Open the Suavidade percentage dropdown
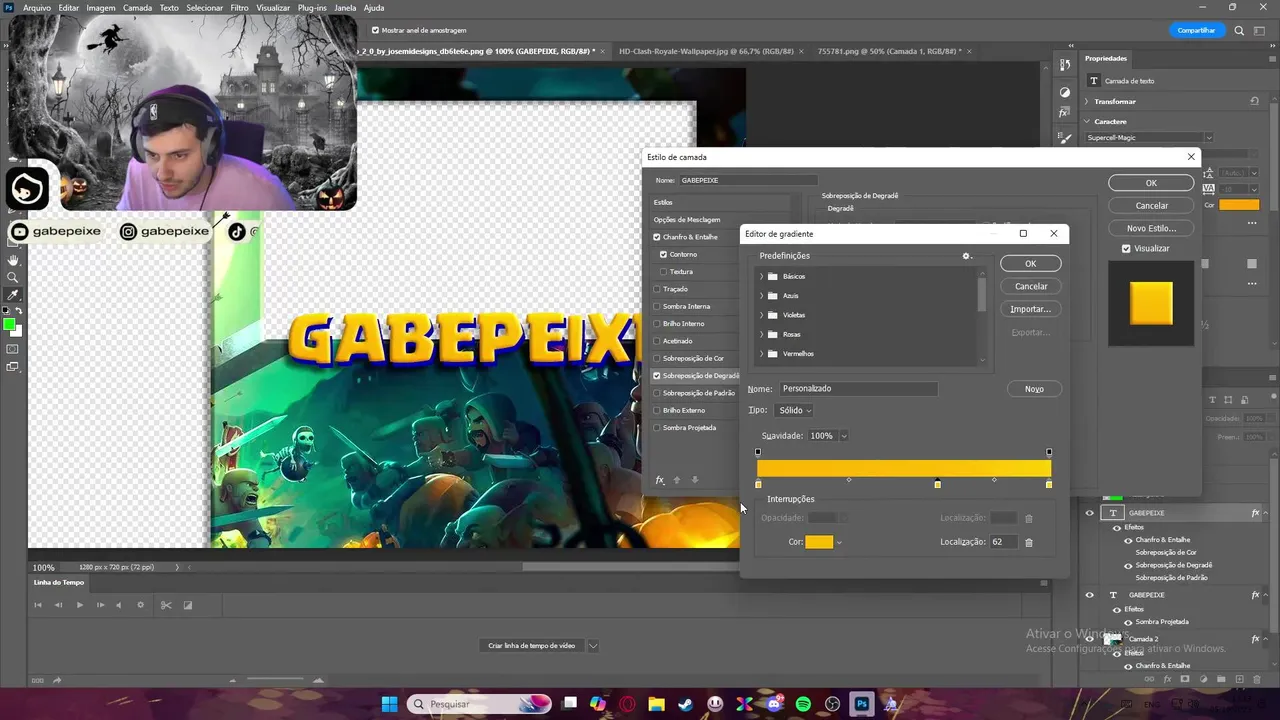The width and height of the screenshot is (1280, 720). click(843, 436)
